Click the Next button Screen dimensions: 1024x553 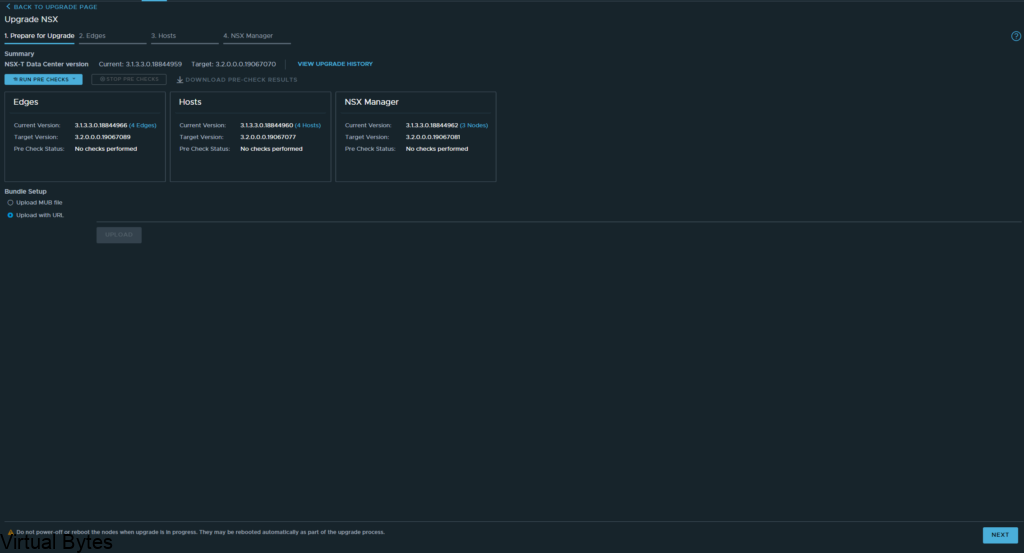click(1000, 535)
